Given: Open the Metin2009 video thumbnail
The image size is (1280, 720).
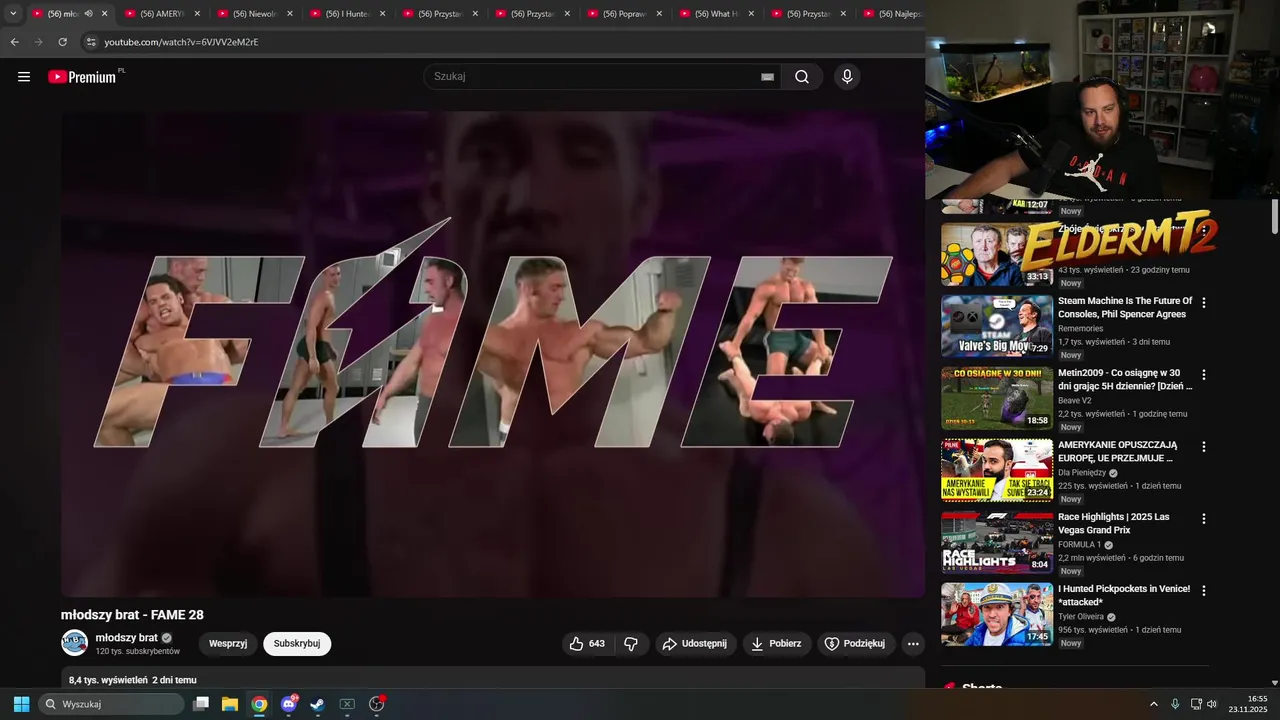Looking at the screenshot, I should click(996, 398).
